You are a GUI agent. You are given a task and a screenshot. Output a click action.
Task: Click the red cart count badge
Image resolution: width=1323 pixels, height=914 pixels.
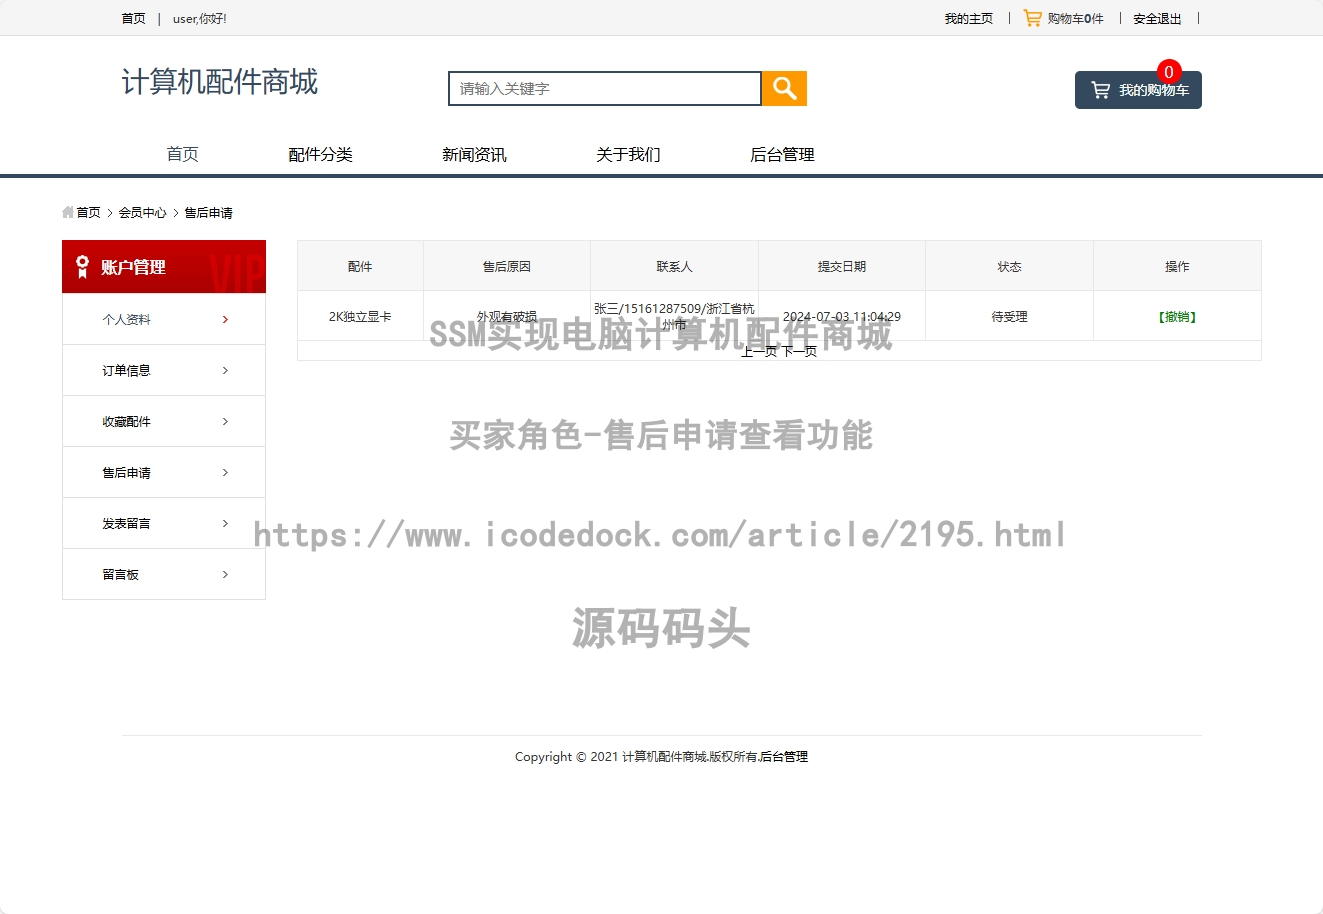pyautogui.click(x=1169, y=72)
